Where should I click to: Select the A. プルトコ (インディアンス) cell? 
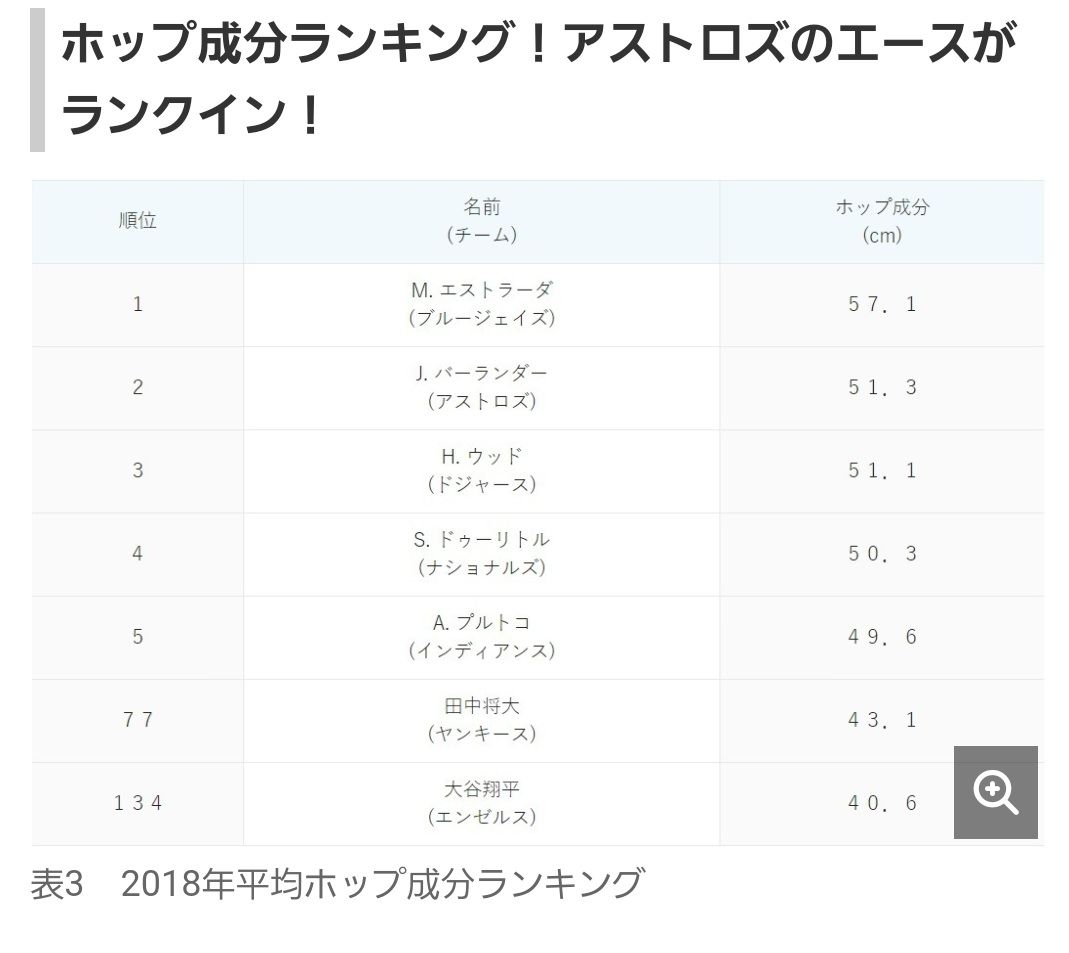481,637
